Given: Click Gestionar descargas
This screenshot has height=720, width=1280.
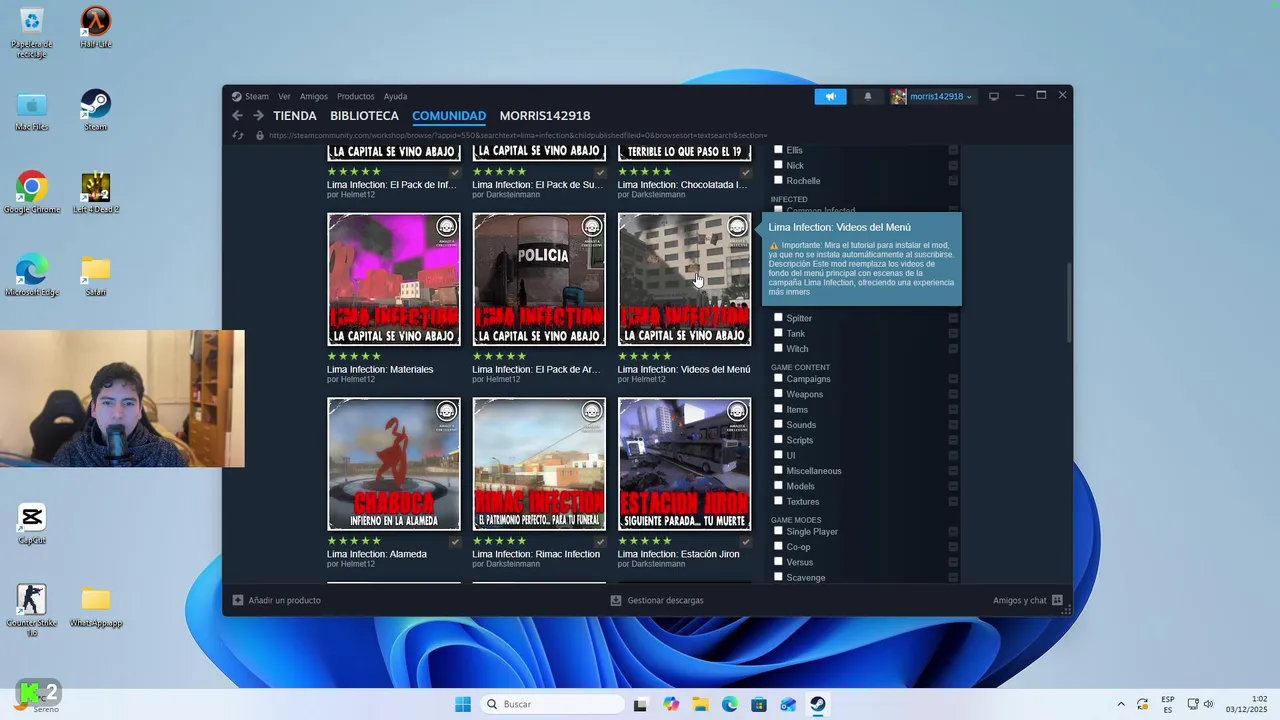Looking at the screenshot, I should tap(665, 600).
